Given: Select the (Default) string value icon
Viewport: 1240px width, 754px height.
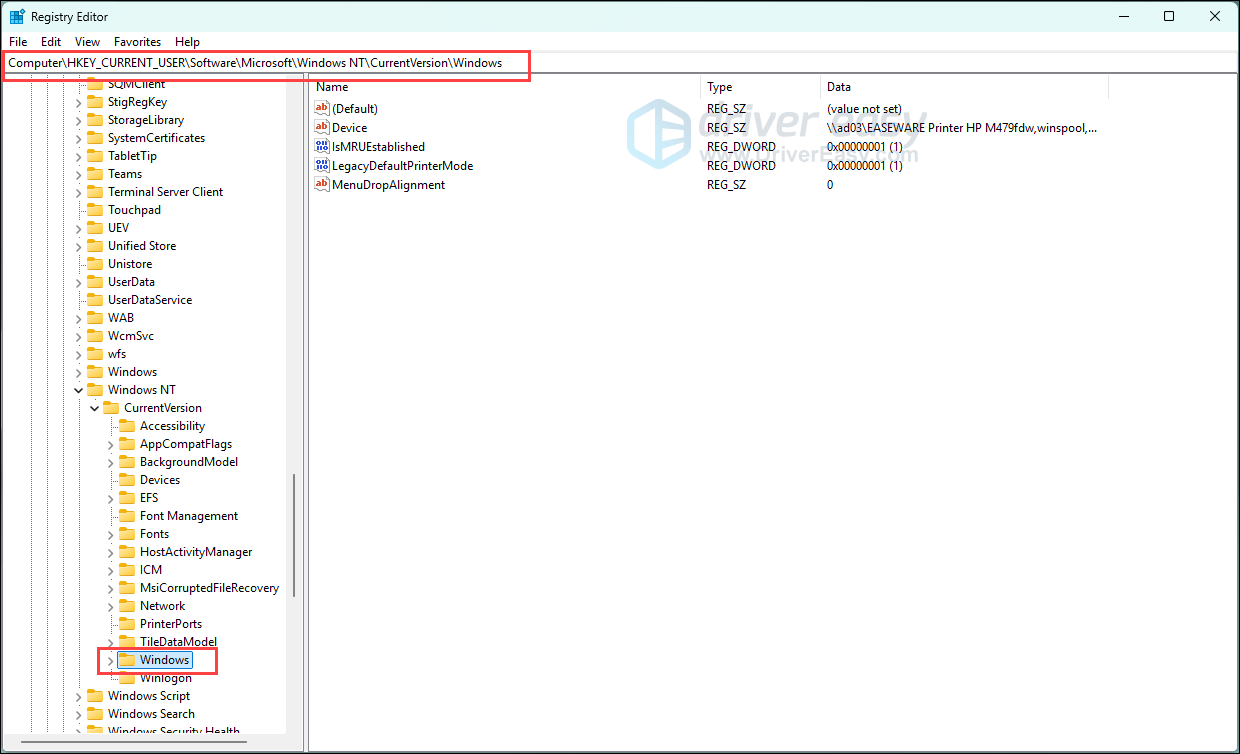Looking at the screenshot, I should (322, 108).
